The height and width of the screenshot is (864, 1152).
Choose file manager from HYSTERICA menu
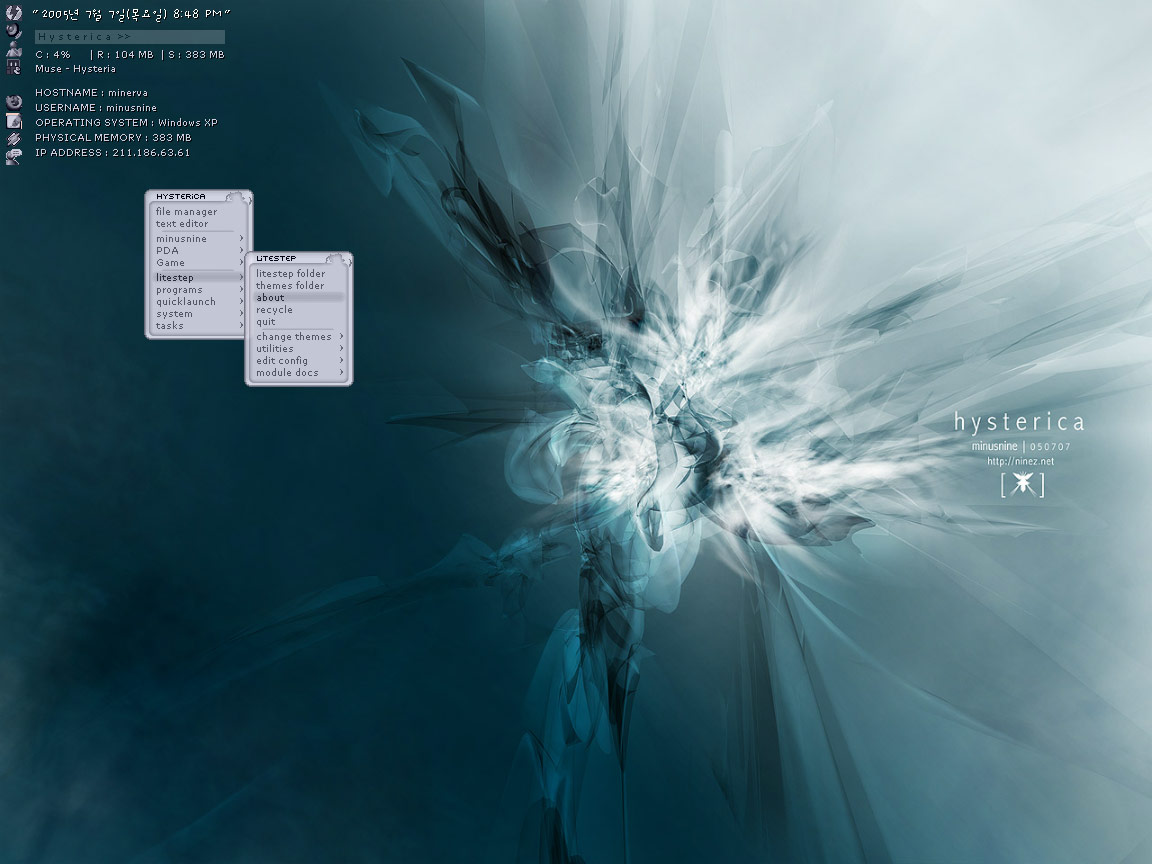coord(182,211)
